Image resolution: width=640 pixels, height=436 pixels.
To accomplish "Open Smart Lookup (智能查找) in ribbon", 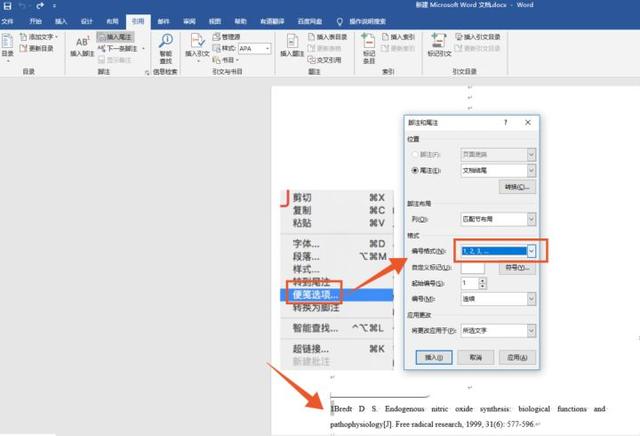I will (x=165, y=46).
